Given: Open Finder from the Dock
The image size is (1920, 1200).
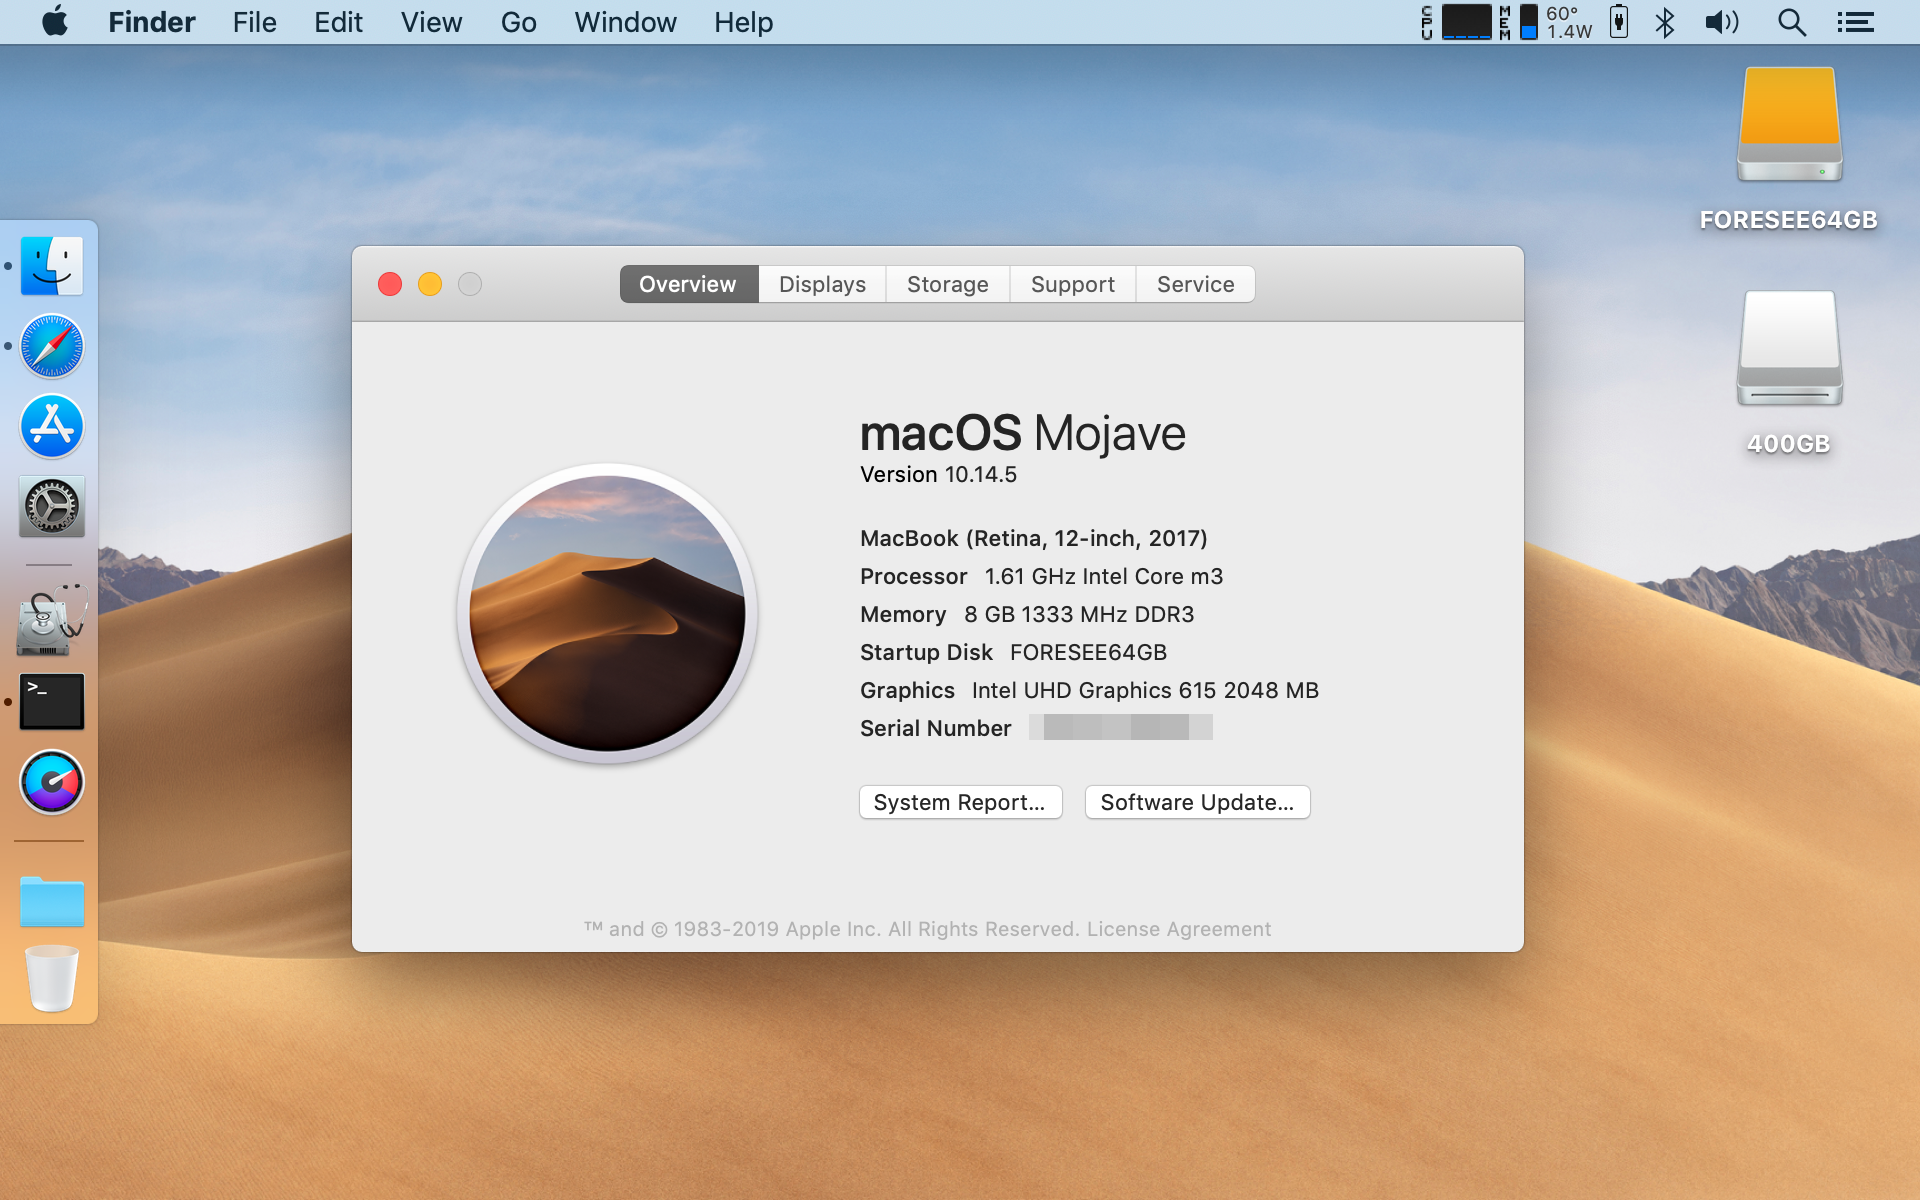Looking at the screenshot, I should 52,266.
